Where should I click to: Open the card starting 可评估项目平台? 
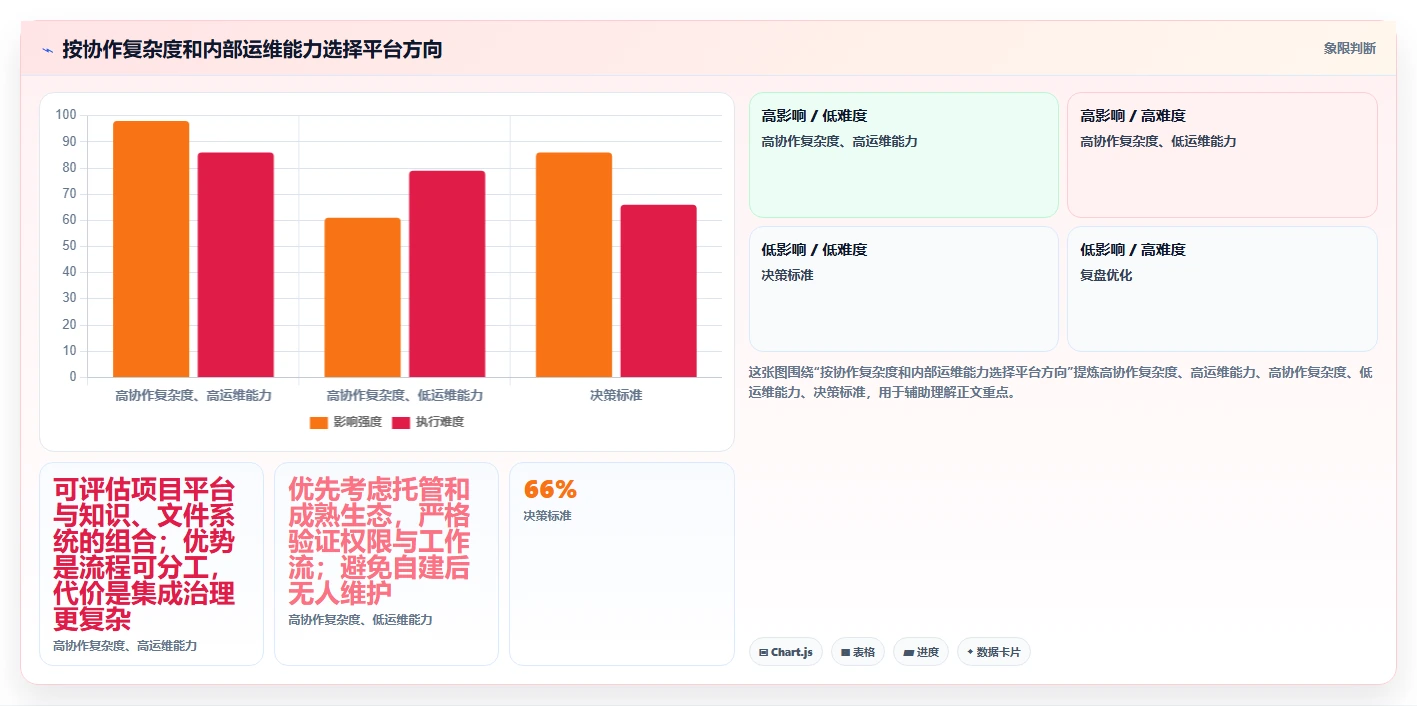(x=151, y=564)
